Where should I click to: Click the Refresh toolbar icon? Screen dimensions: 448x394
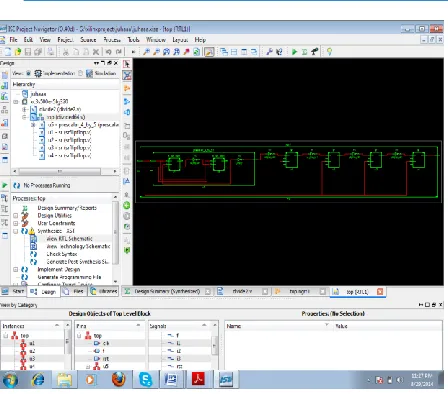coord(197,52)
